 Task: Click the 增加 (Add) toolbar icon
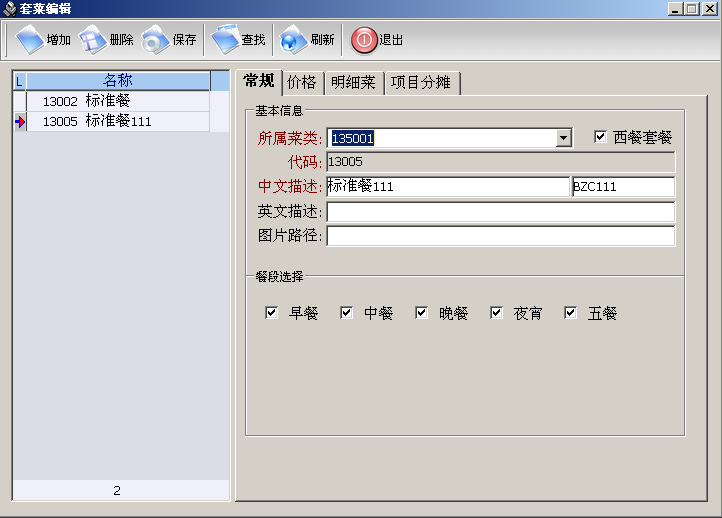[x=43, y=40]
